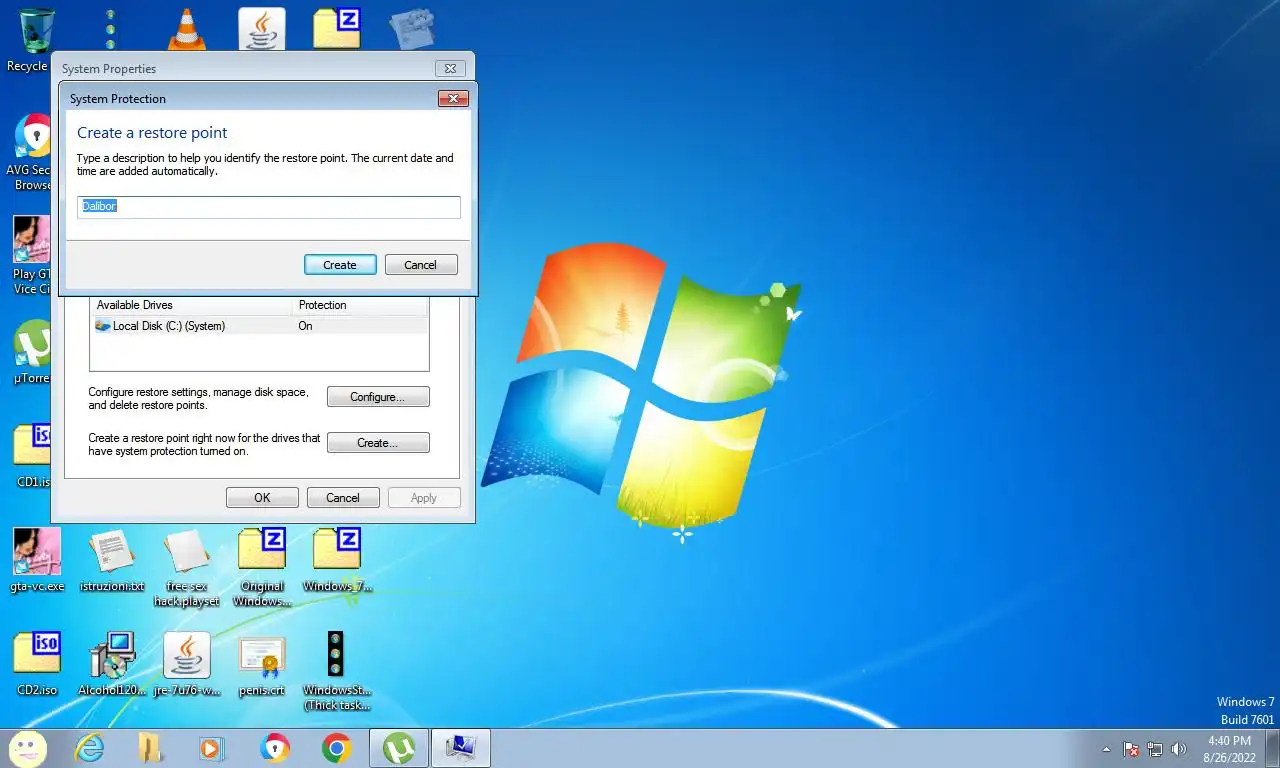Launch VLC media player cone icon
Viewport: 1280px width, 768px height.
(x=186, y=29)
